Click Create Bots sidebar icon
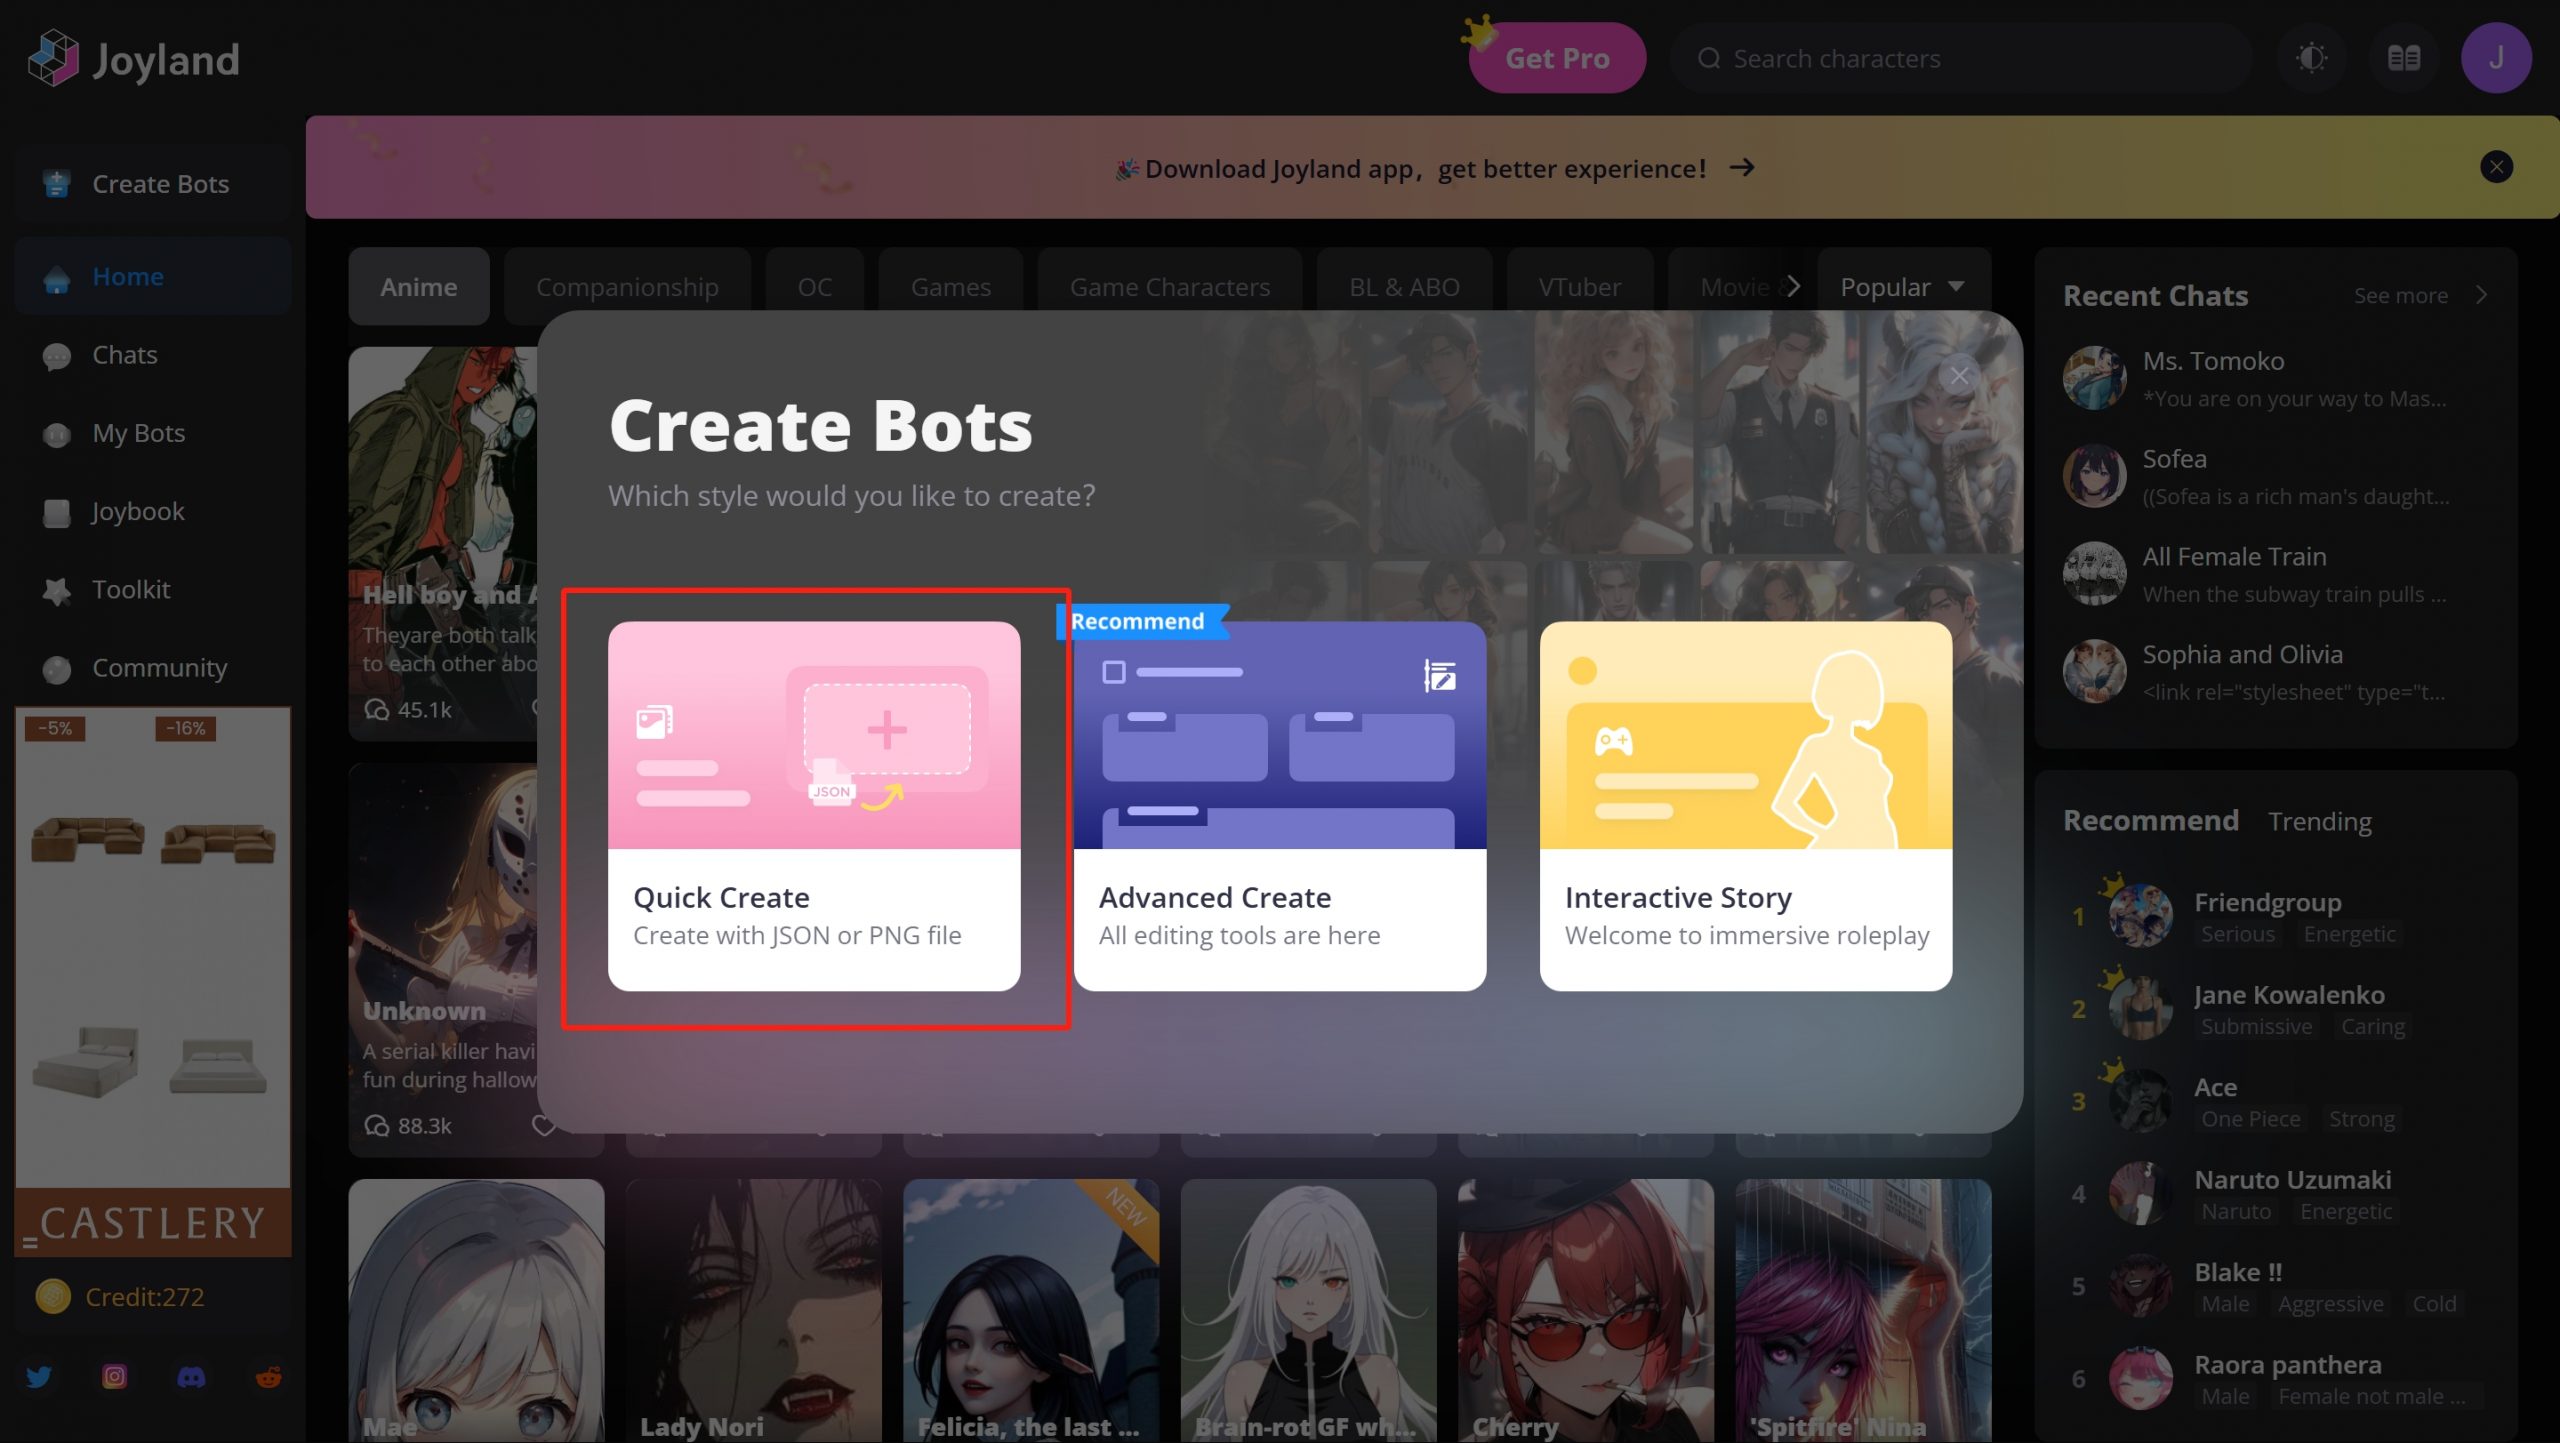The width and height of the screenshot is (2560, 1443). tap(57, 184)
